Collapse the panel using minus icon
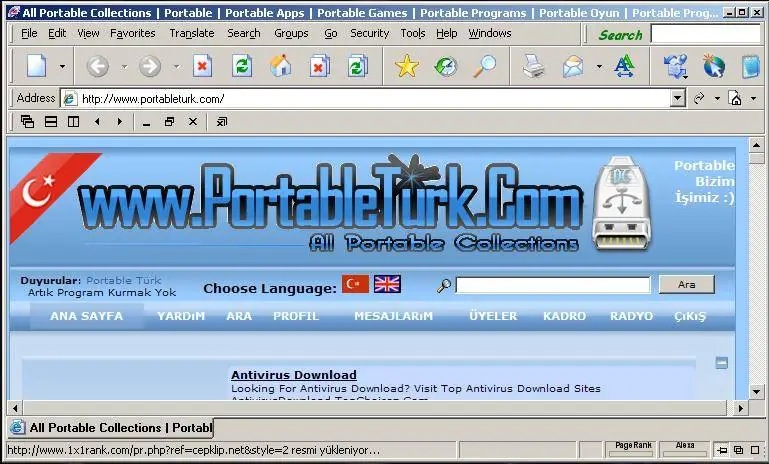The image size is (769, 464). click(x=721, y=363)
